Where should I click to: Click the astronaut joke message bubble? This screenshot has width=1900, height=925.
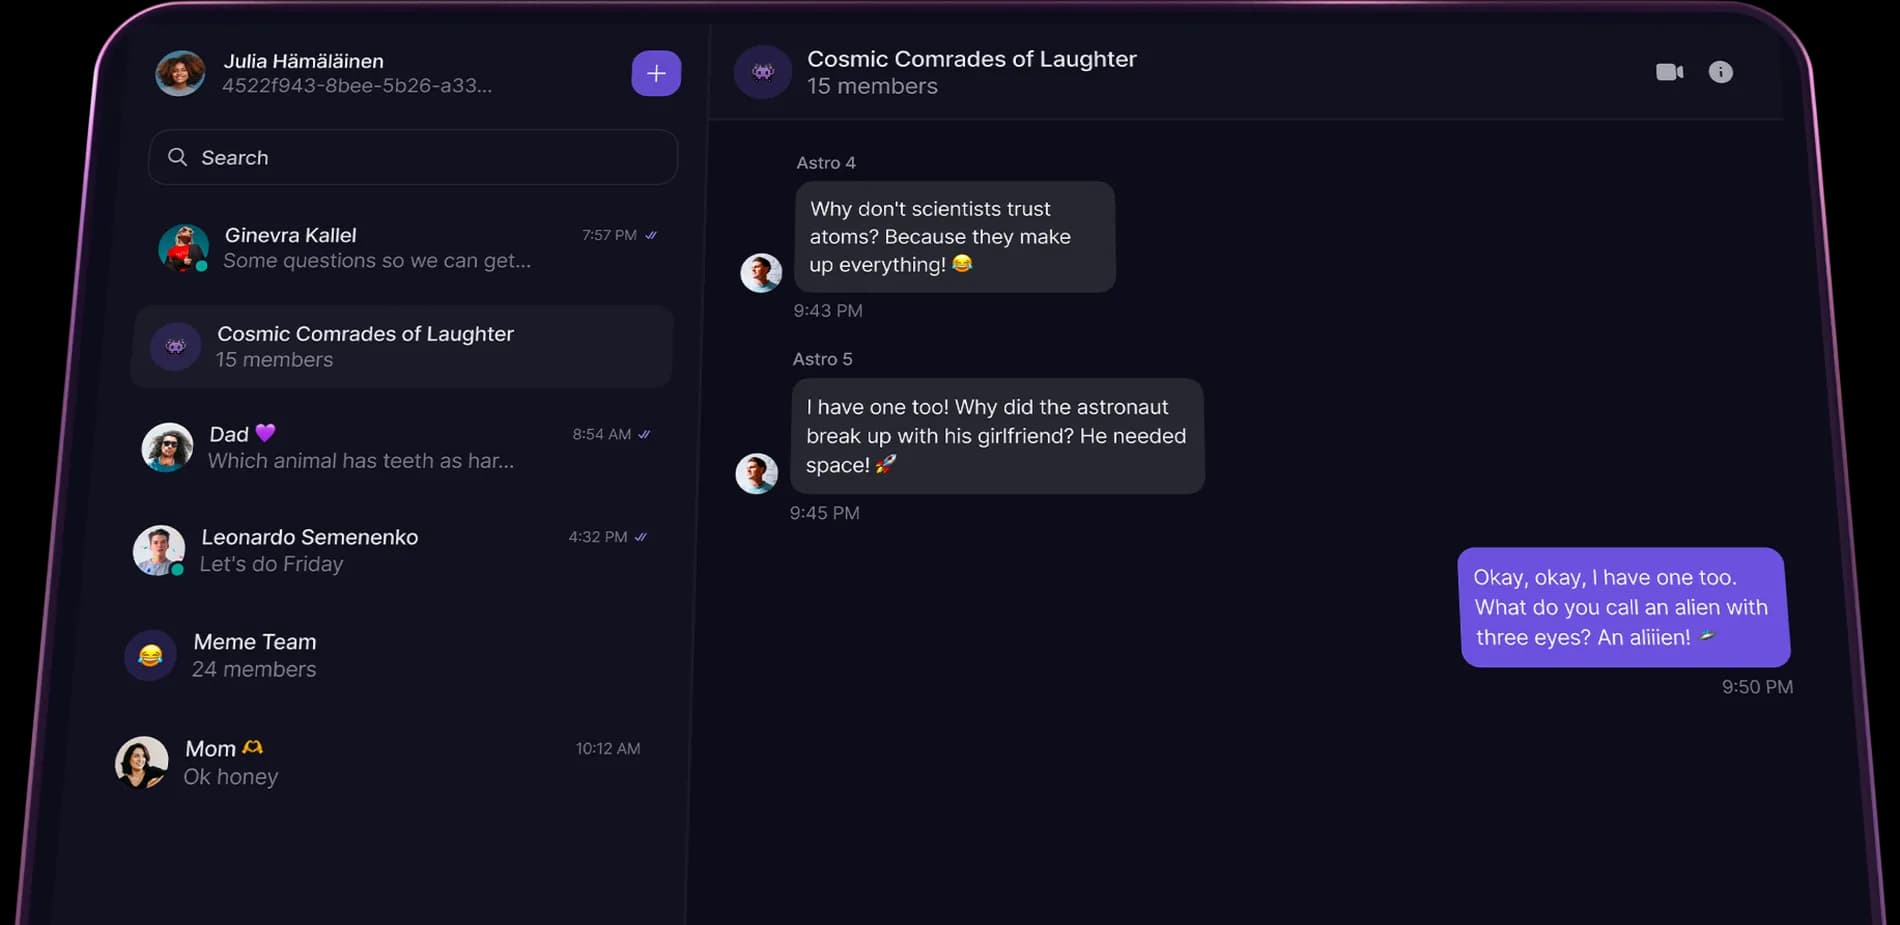[x=996, y=436]
